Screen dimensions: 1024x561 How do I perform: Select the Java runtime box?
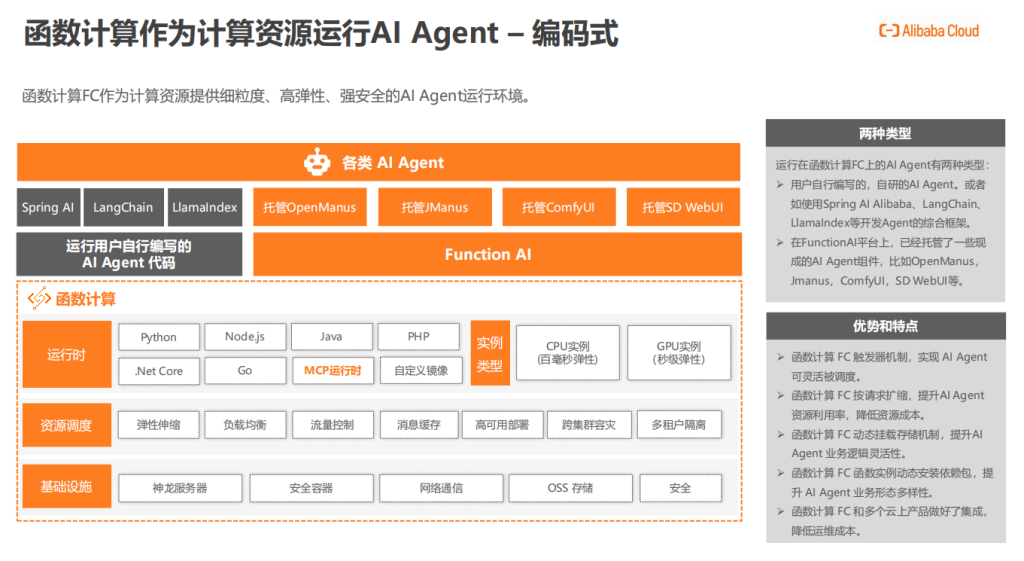[x=332, y=337]
